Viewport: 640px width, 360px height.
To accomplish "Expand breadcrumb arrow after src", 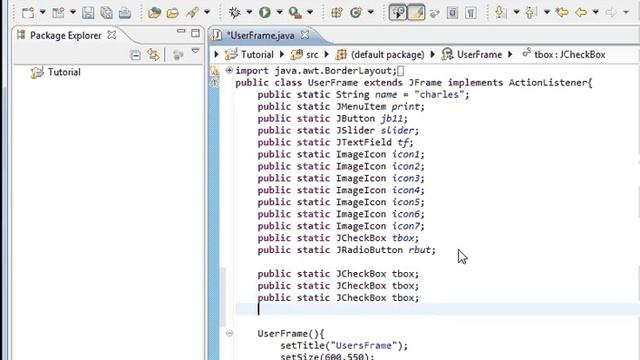I will 326,55.
